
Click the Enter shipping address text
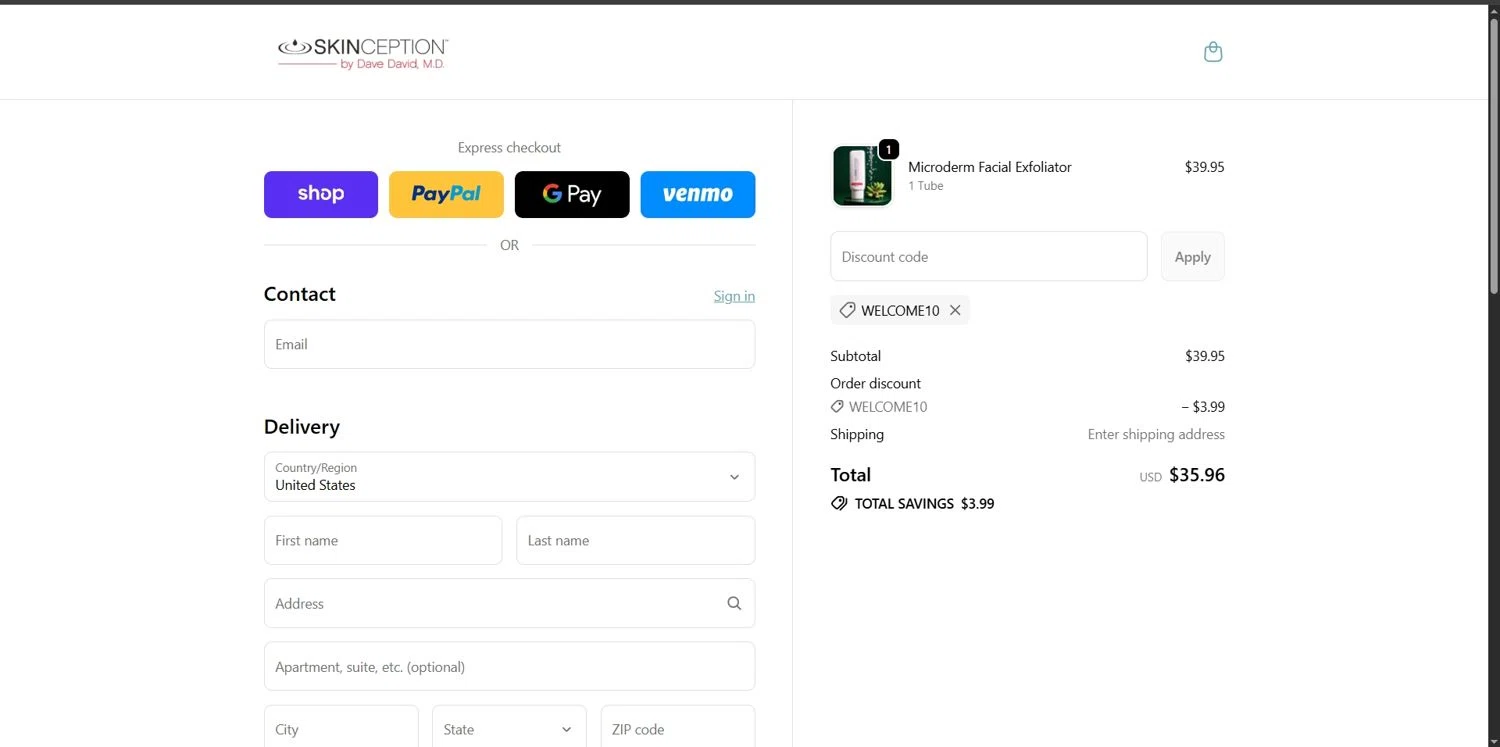pos(1156,434)
